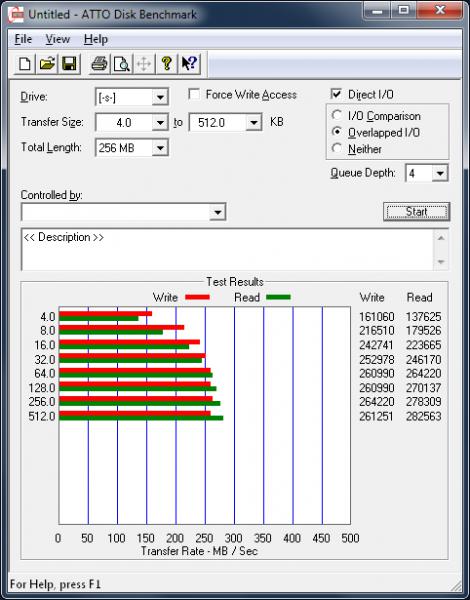This screenshot has width=470, height=600.
Task: Click the Read value 264220
Action: pos(424,373)
